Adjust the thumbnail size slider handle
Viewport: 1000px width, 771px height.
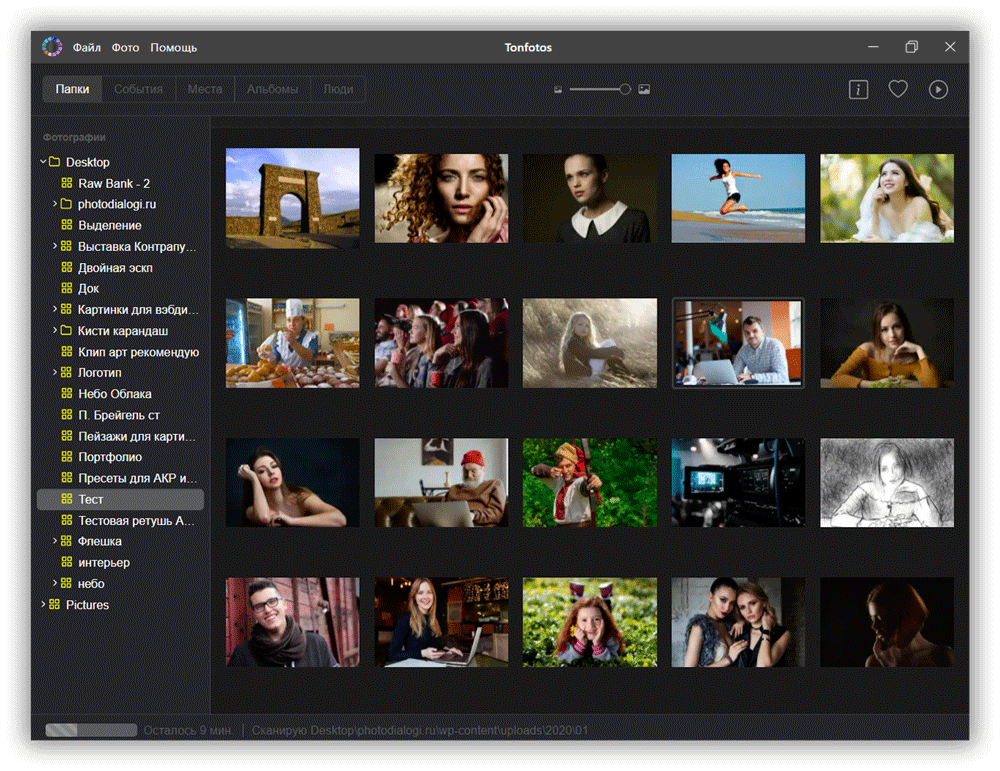(625, 89)
